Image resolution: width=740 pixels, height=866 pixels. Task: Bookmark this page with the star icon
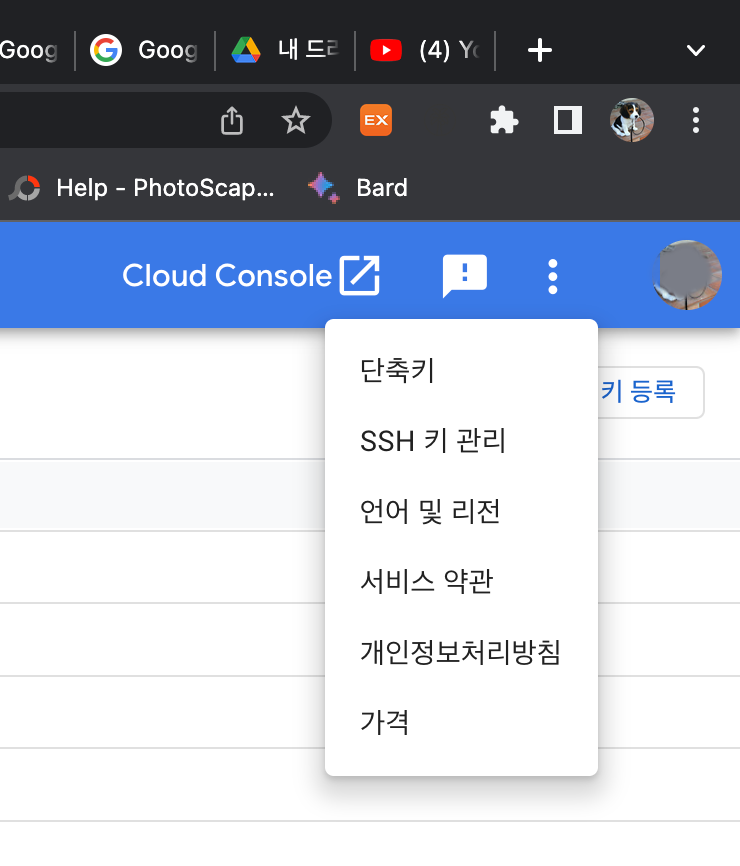pos(295,120)
